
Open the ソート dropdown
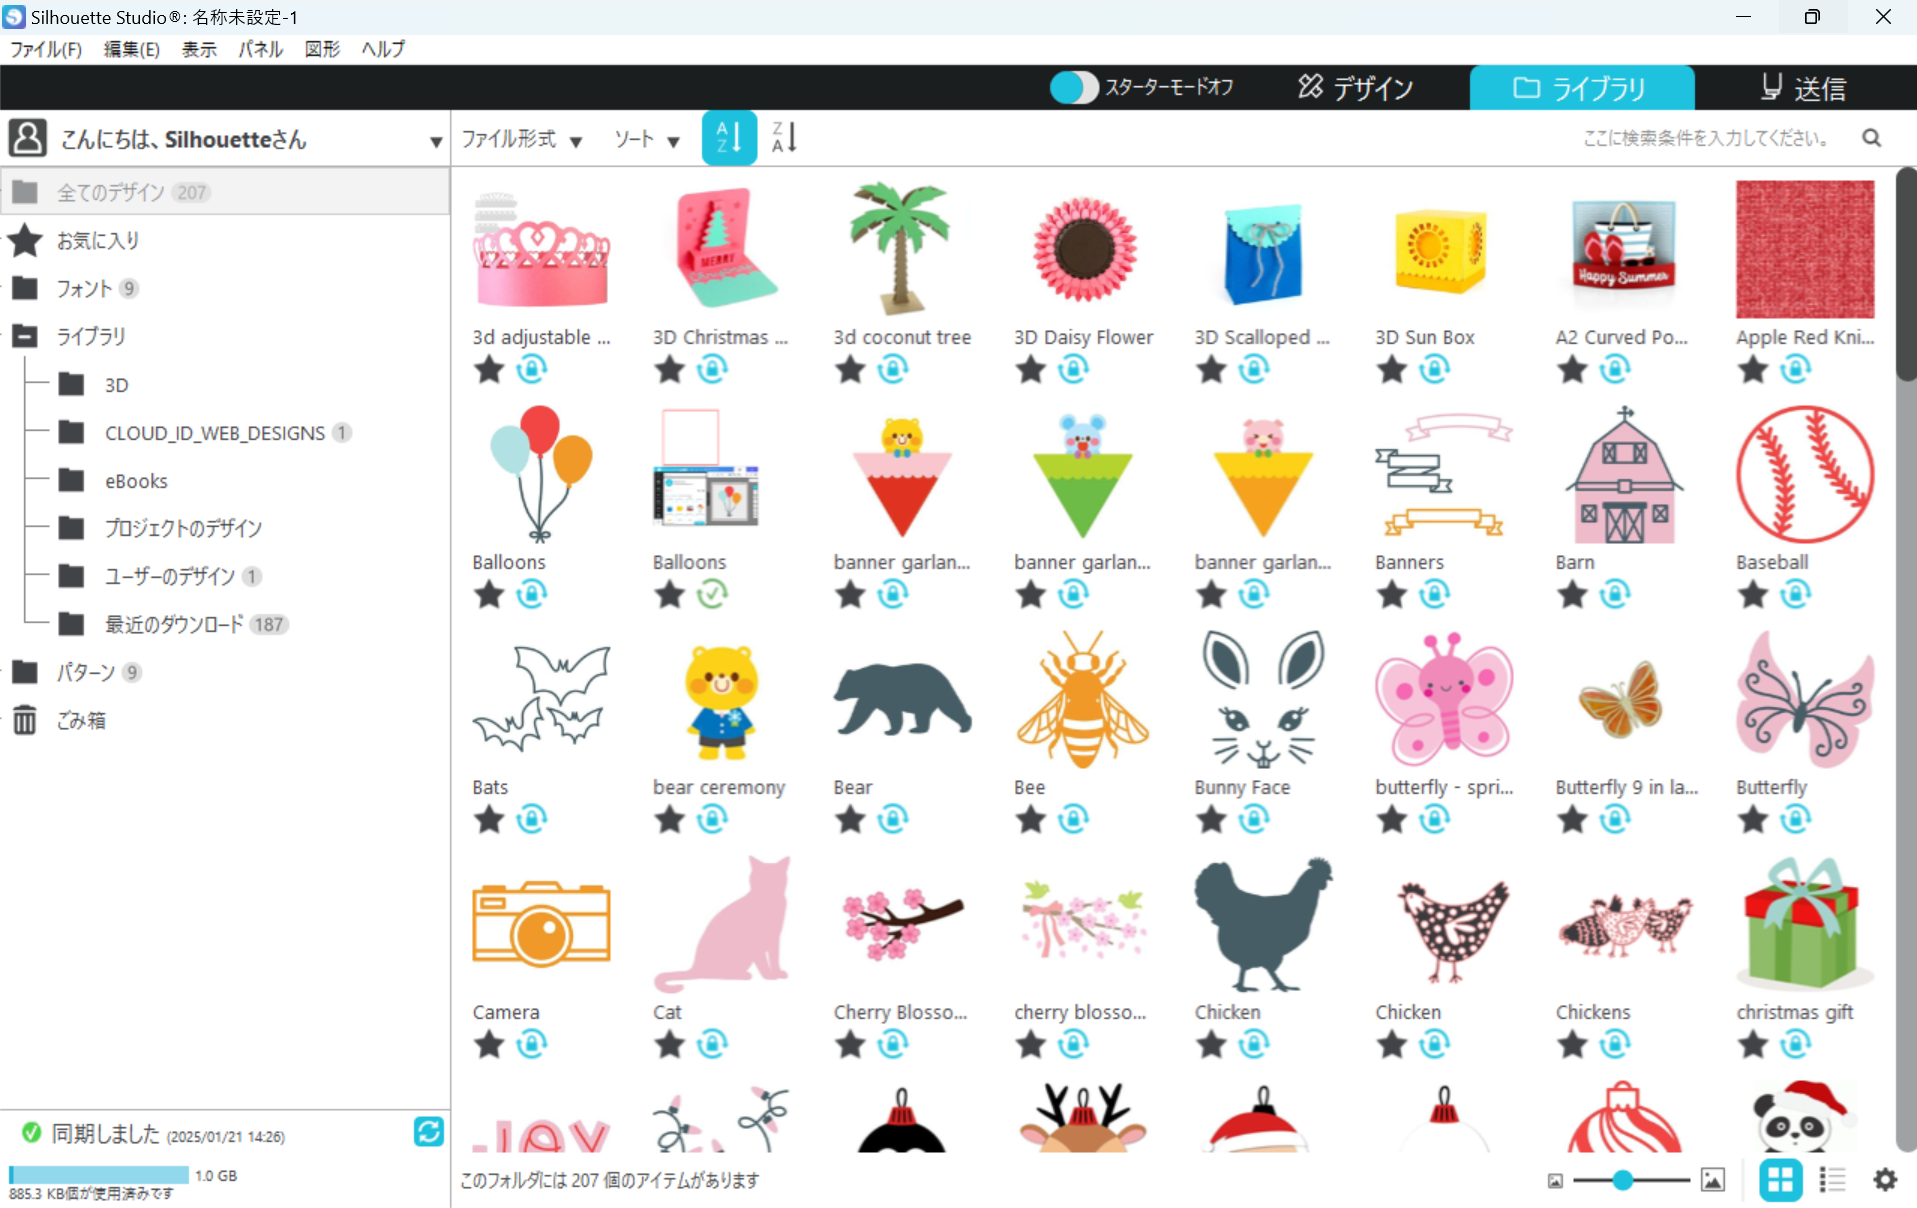(x=647, y=139)
